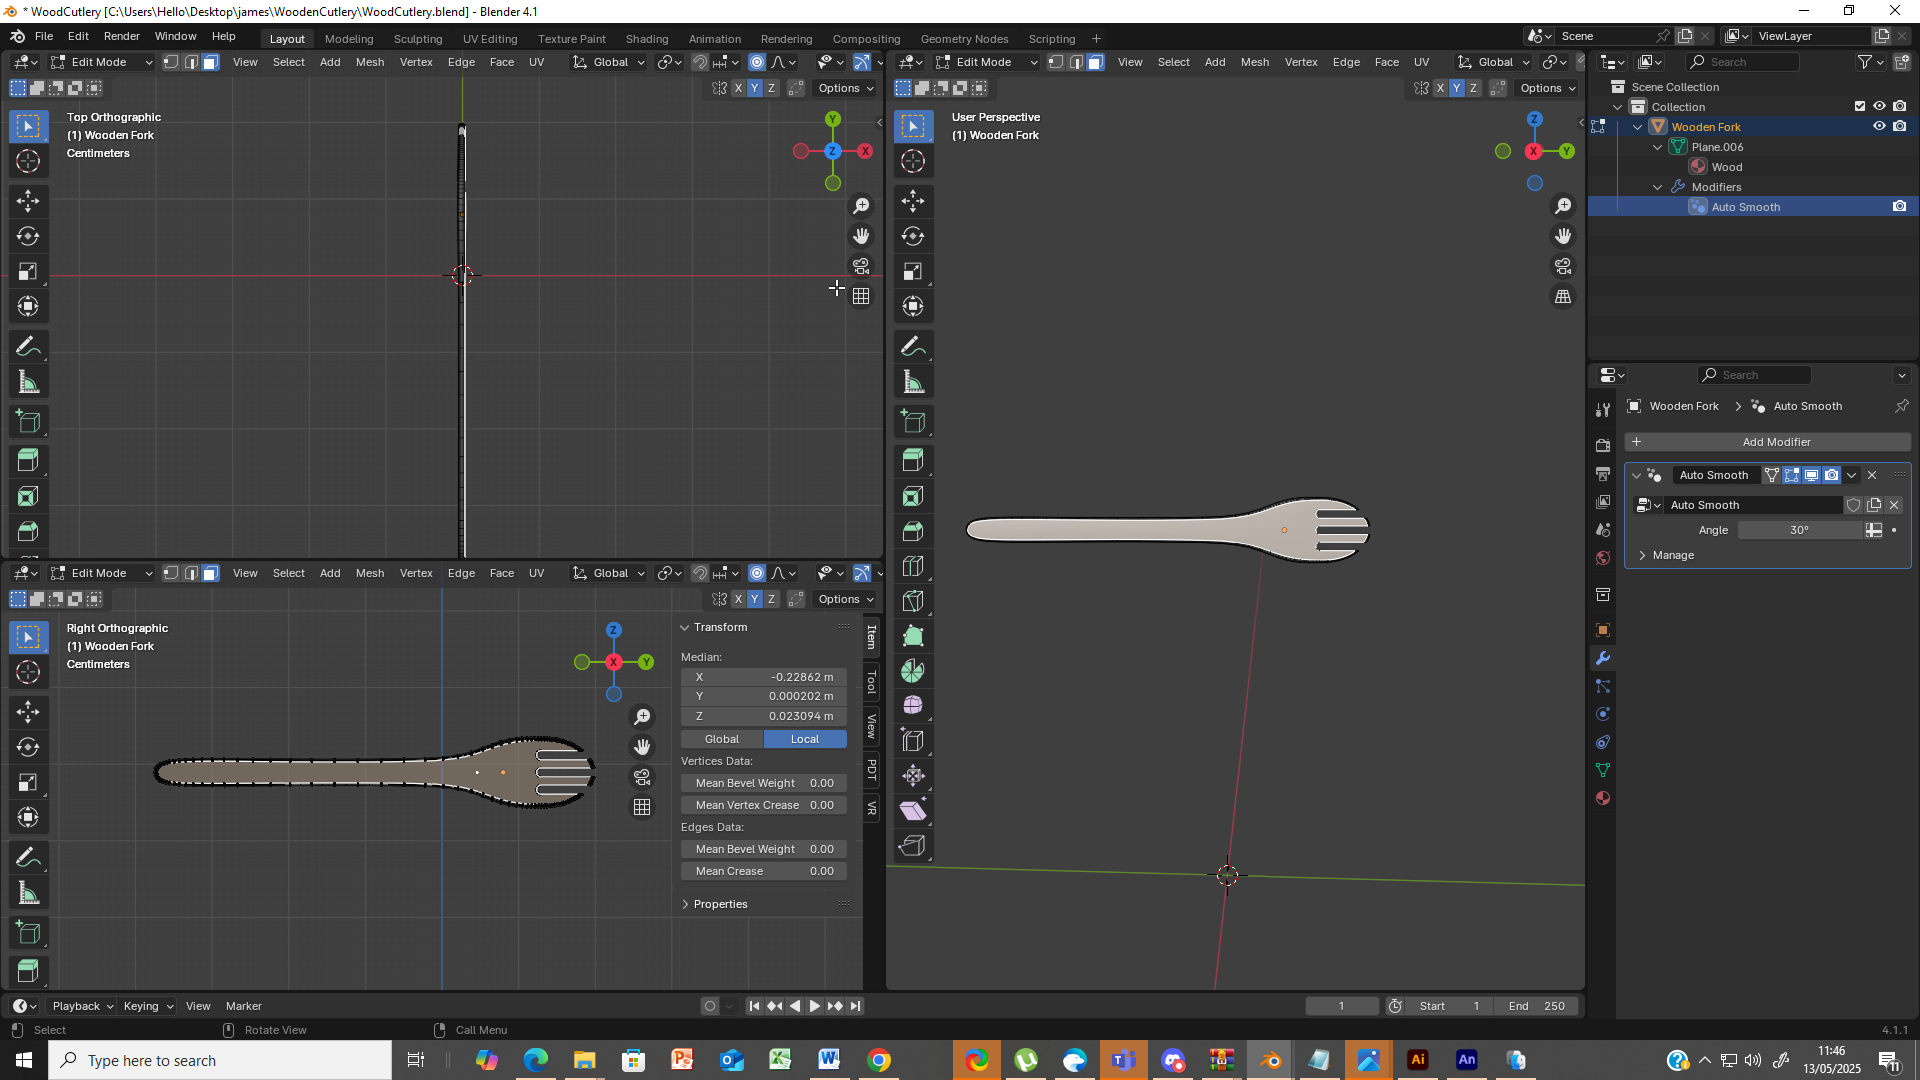Image resolution: width=1920 pixels, height=1080 pixels.
Task: Open the Render menu
Action: pos(121,36)
